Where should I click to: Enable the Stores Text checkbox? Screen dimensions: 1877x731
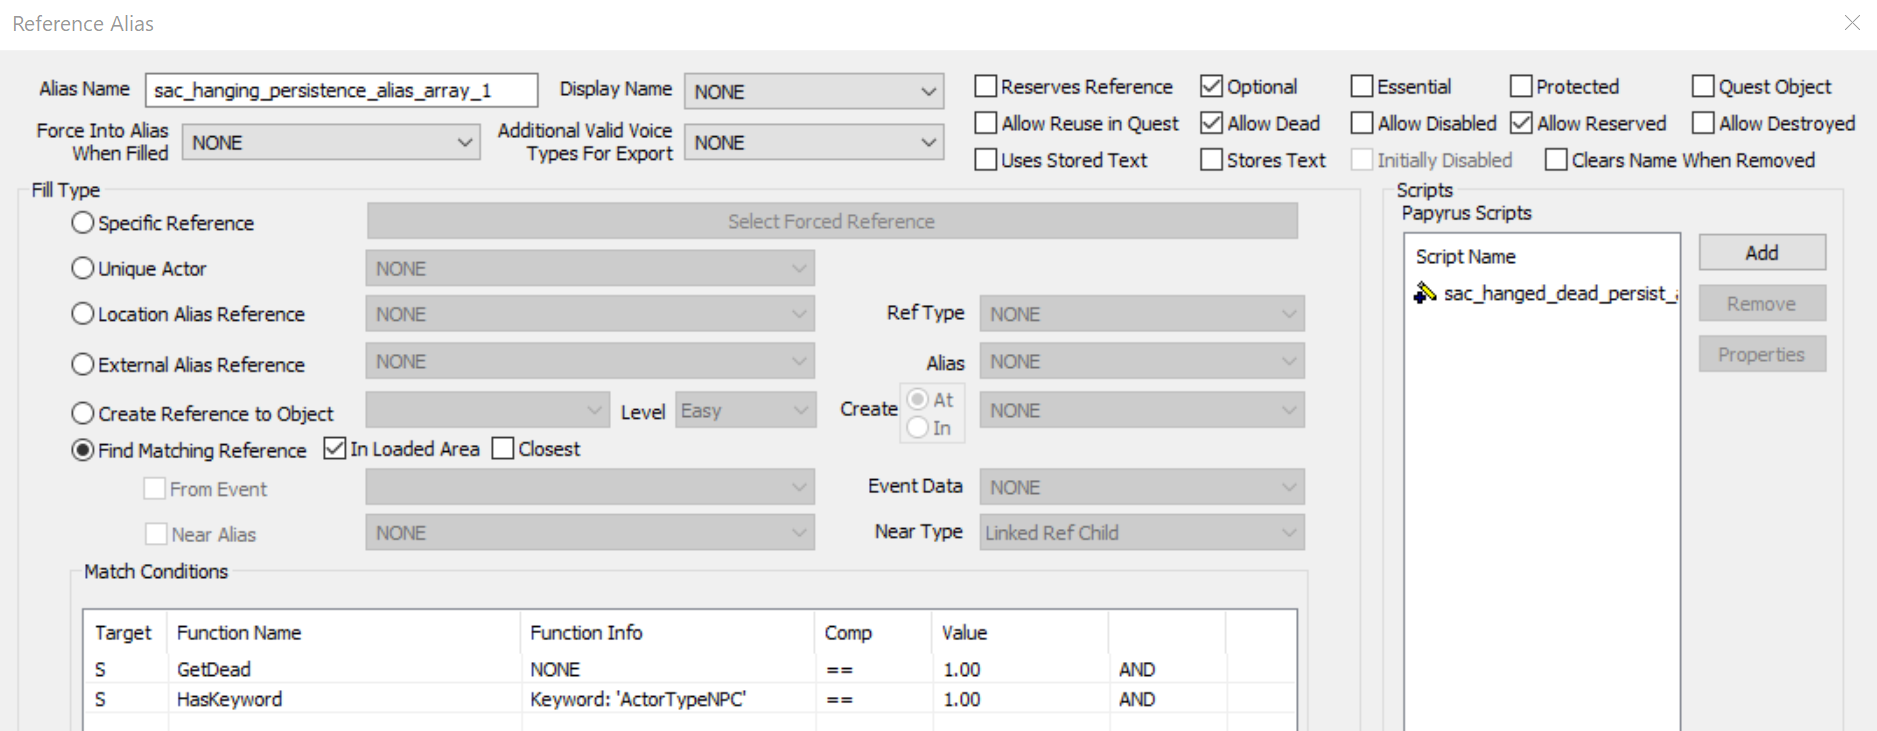1211,160
